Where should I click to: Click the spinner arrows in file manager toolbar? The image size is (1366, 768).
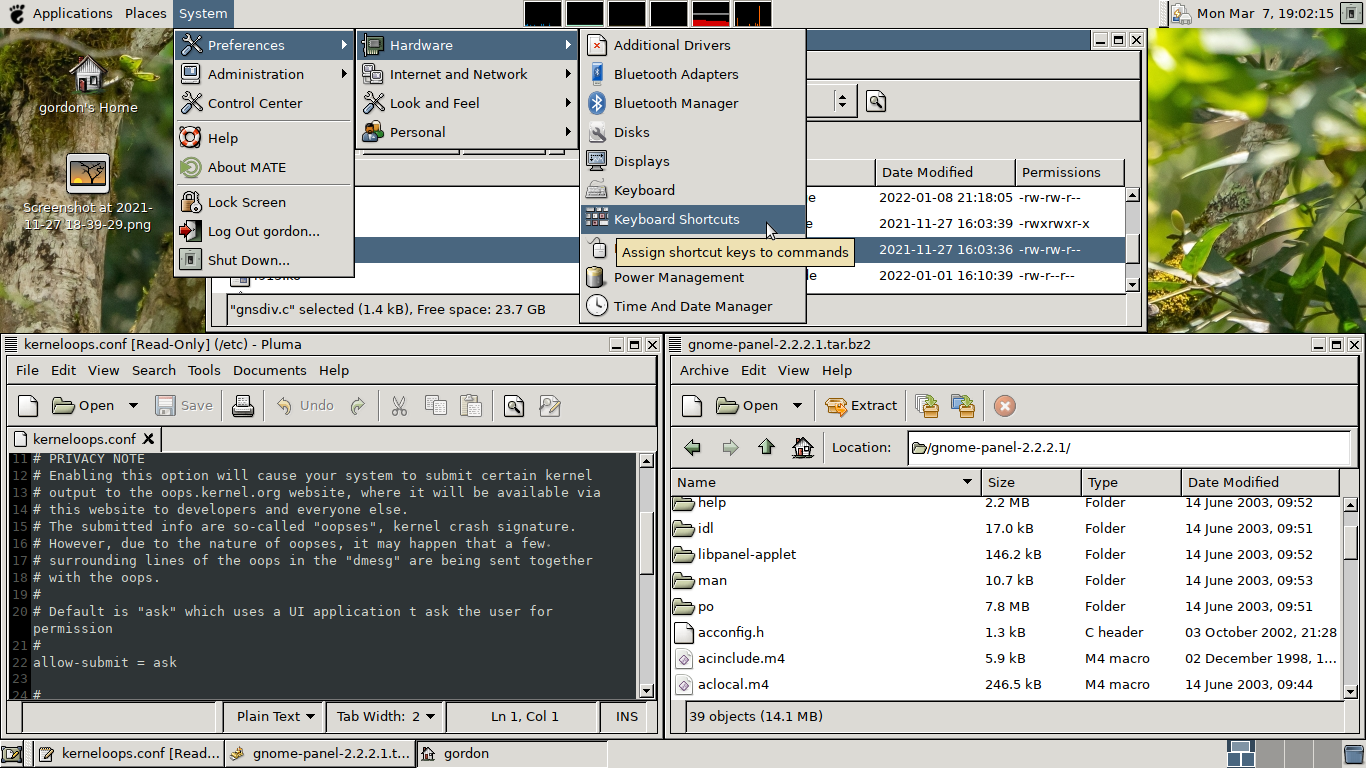[842, 101]
